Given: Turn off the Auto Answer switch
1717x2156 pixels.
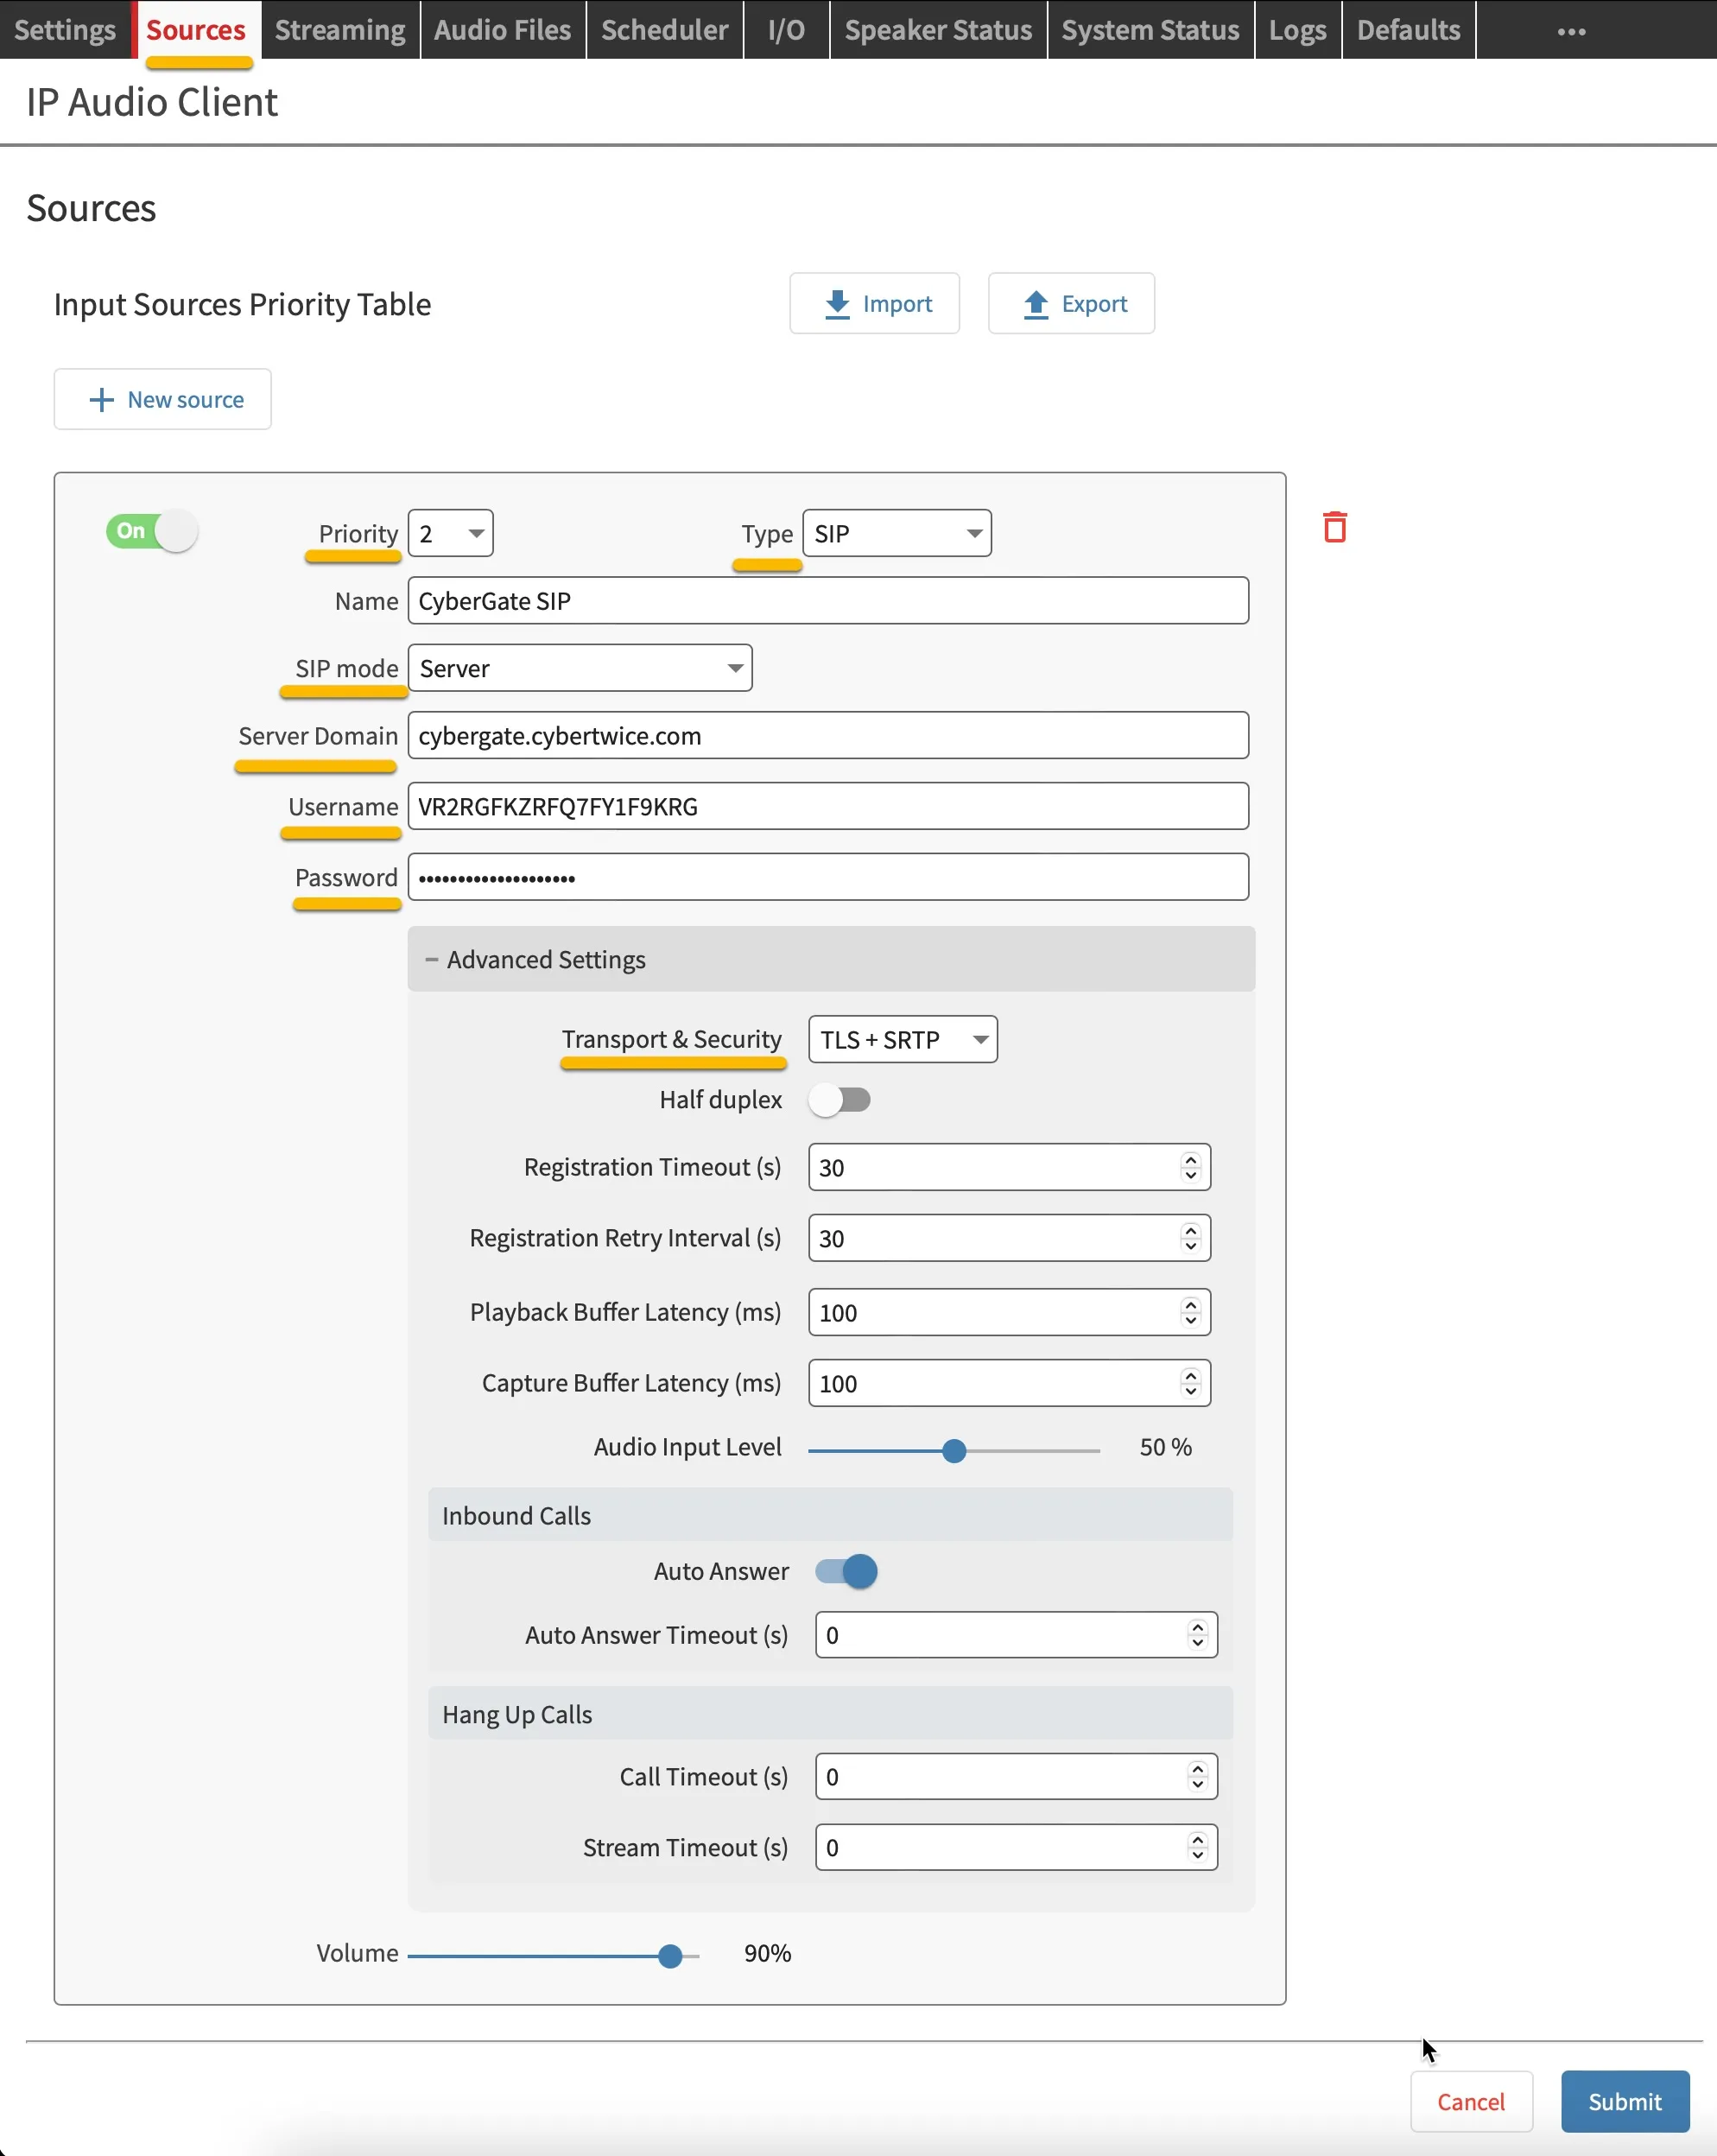Looking at the screenshot, I should 846,1571.
